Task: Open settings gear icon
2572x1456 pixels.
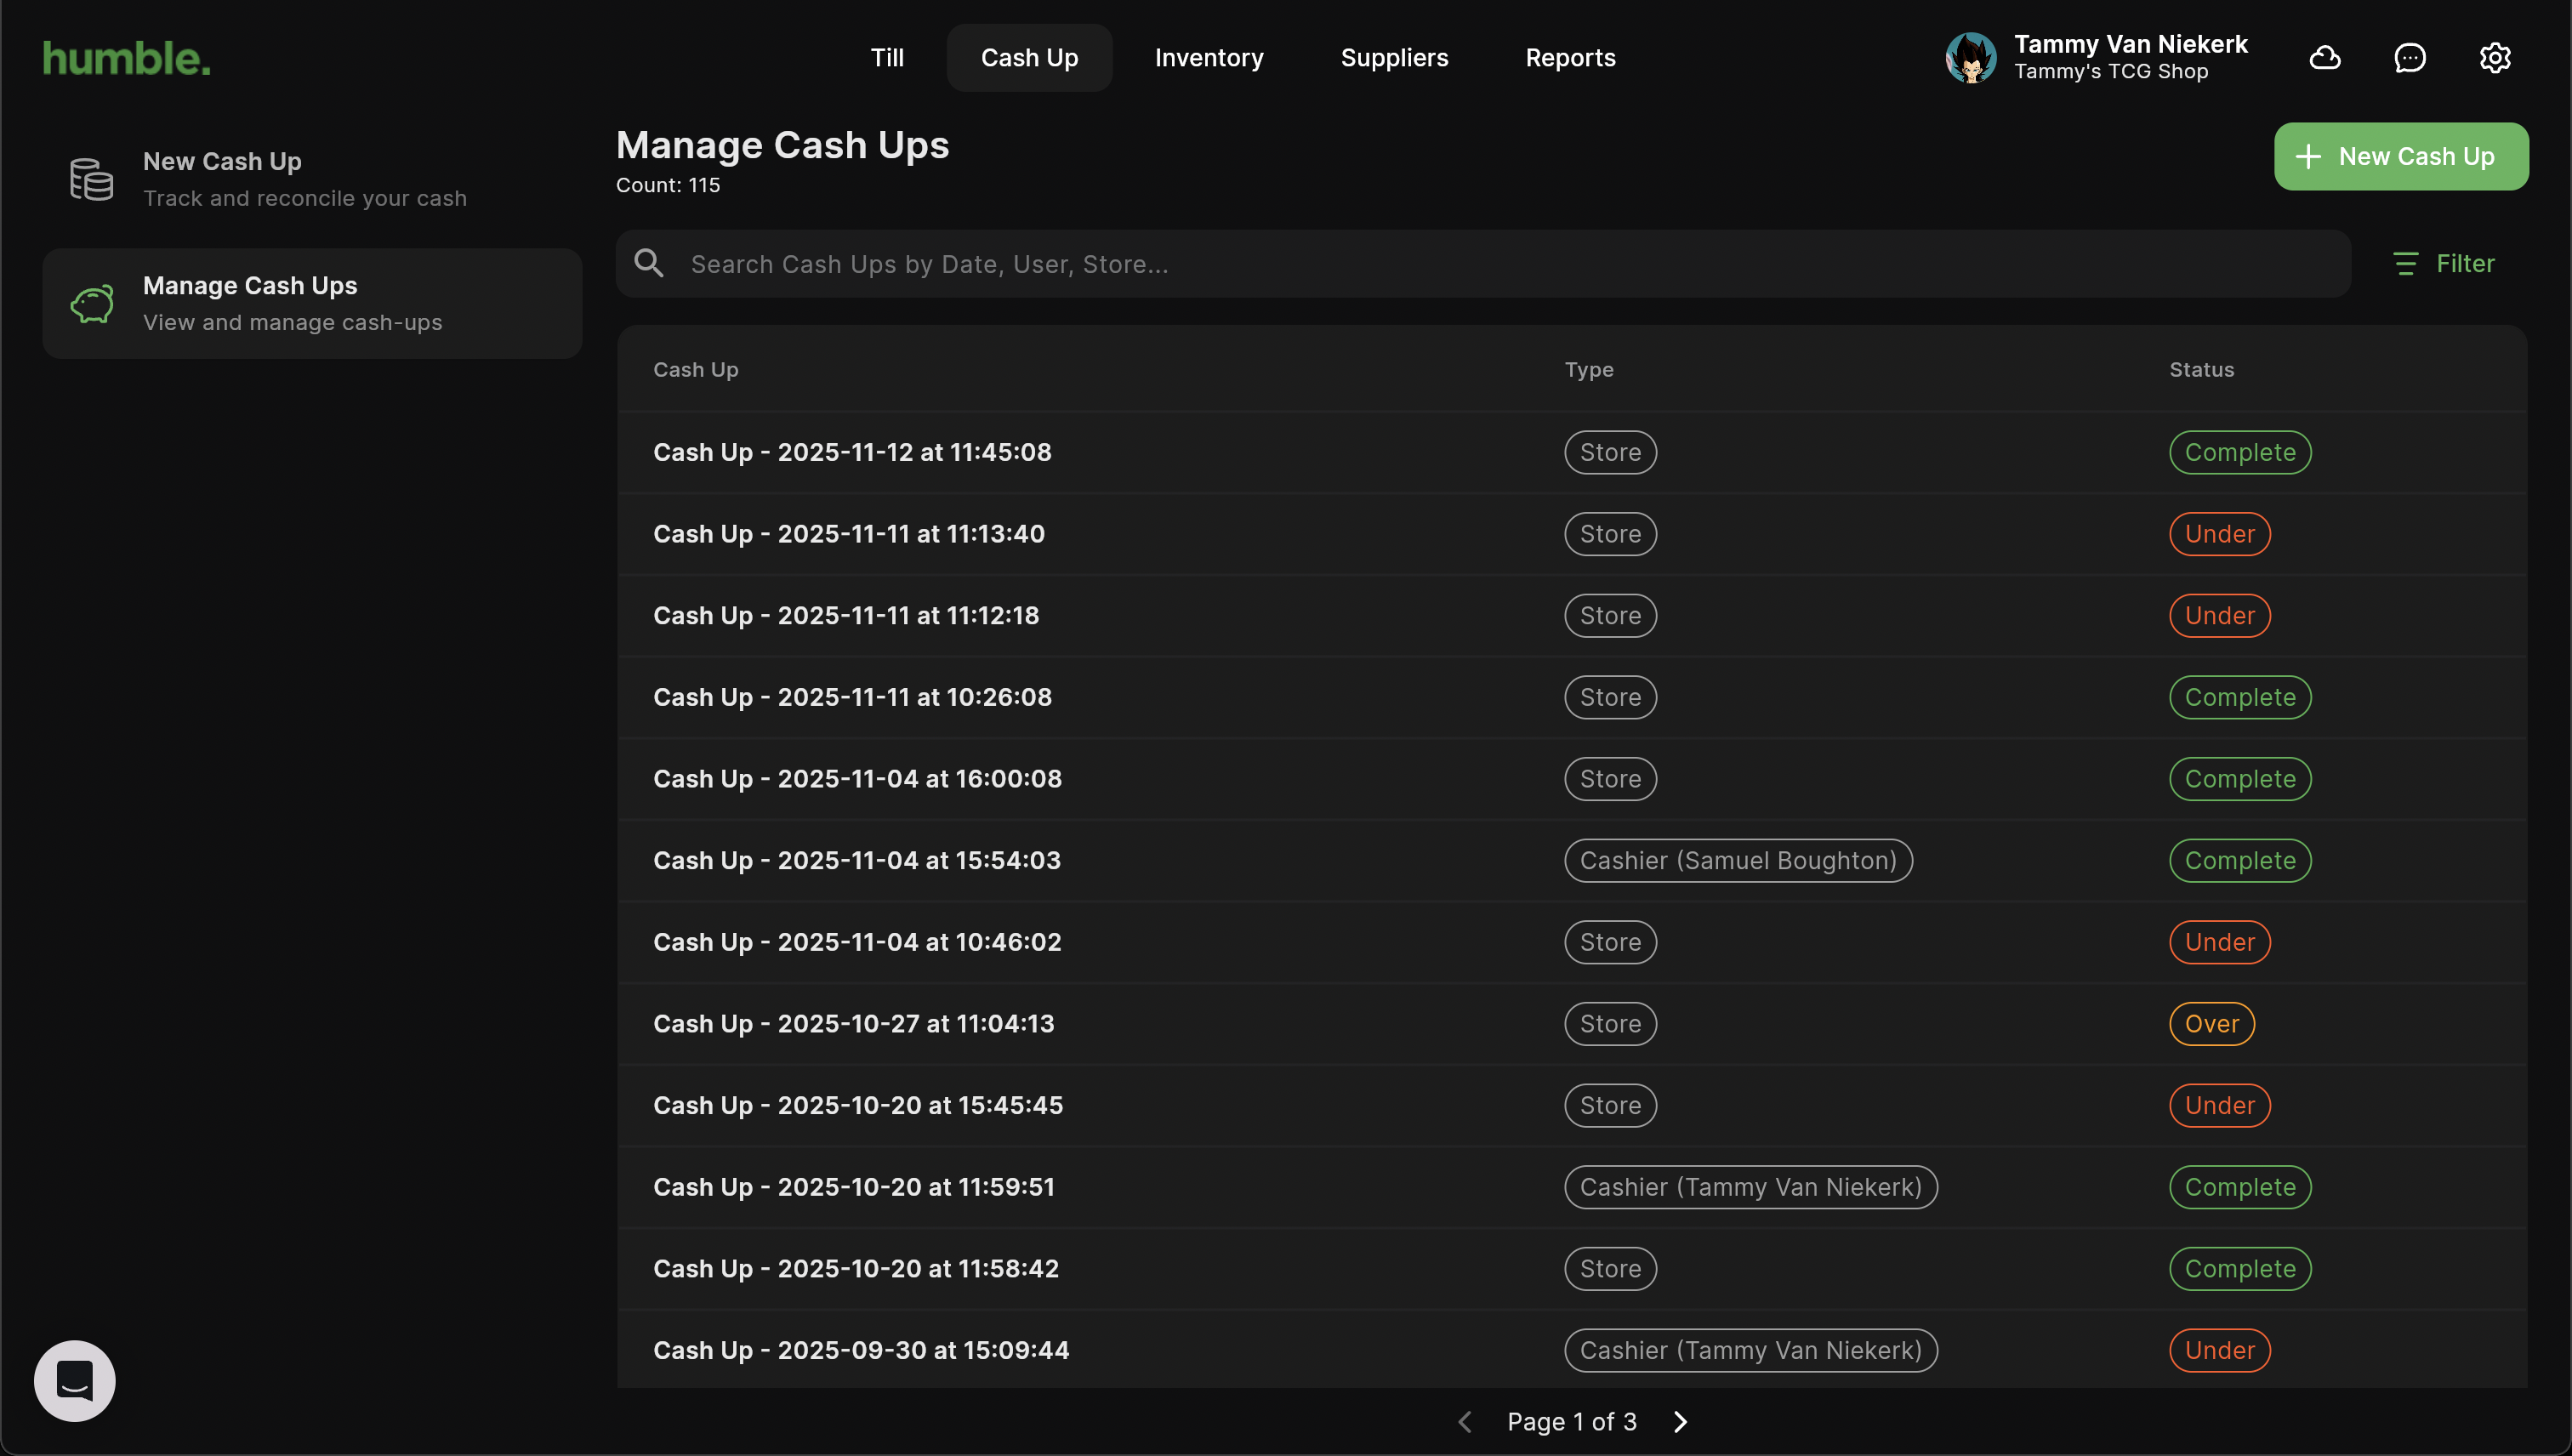Action: (x=2495, y=58)
